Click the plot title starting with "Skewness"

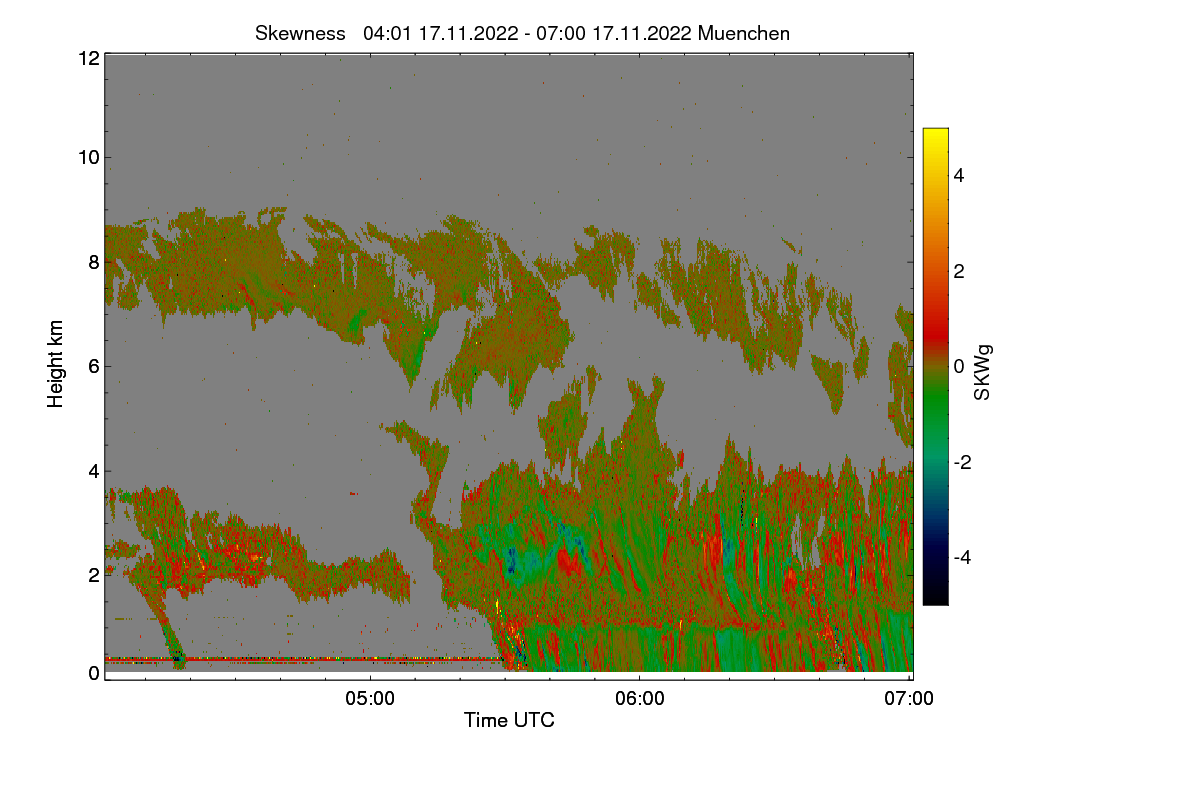522,33
